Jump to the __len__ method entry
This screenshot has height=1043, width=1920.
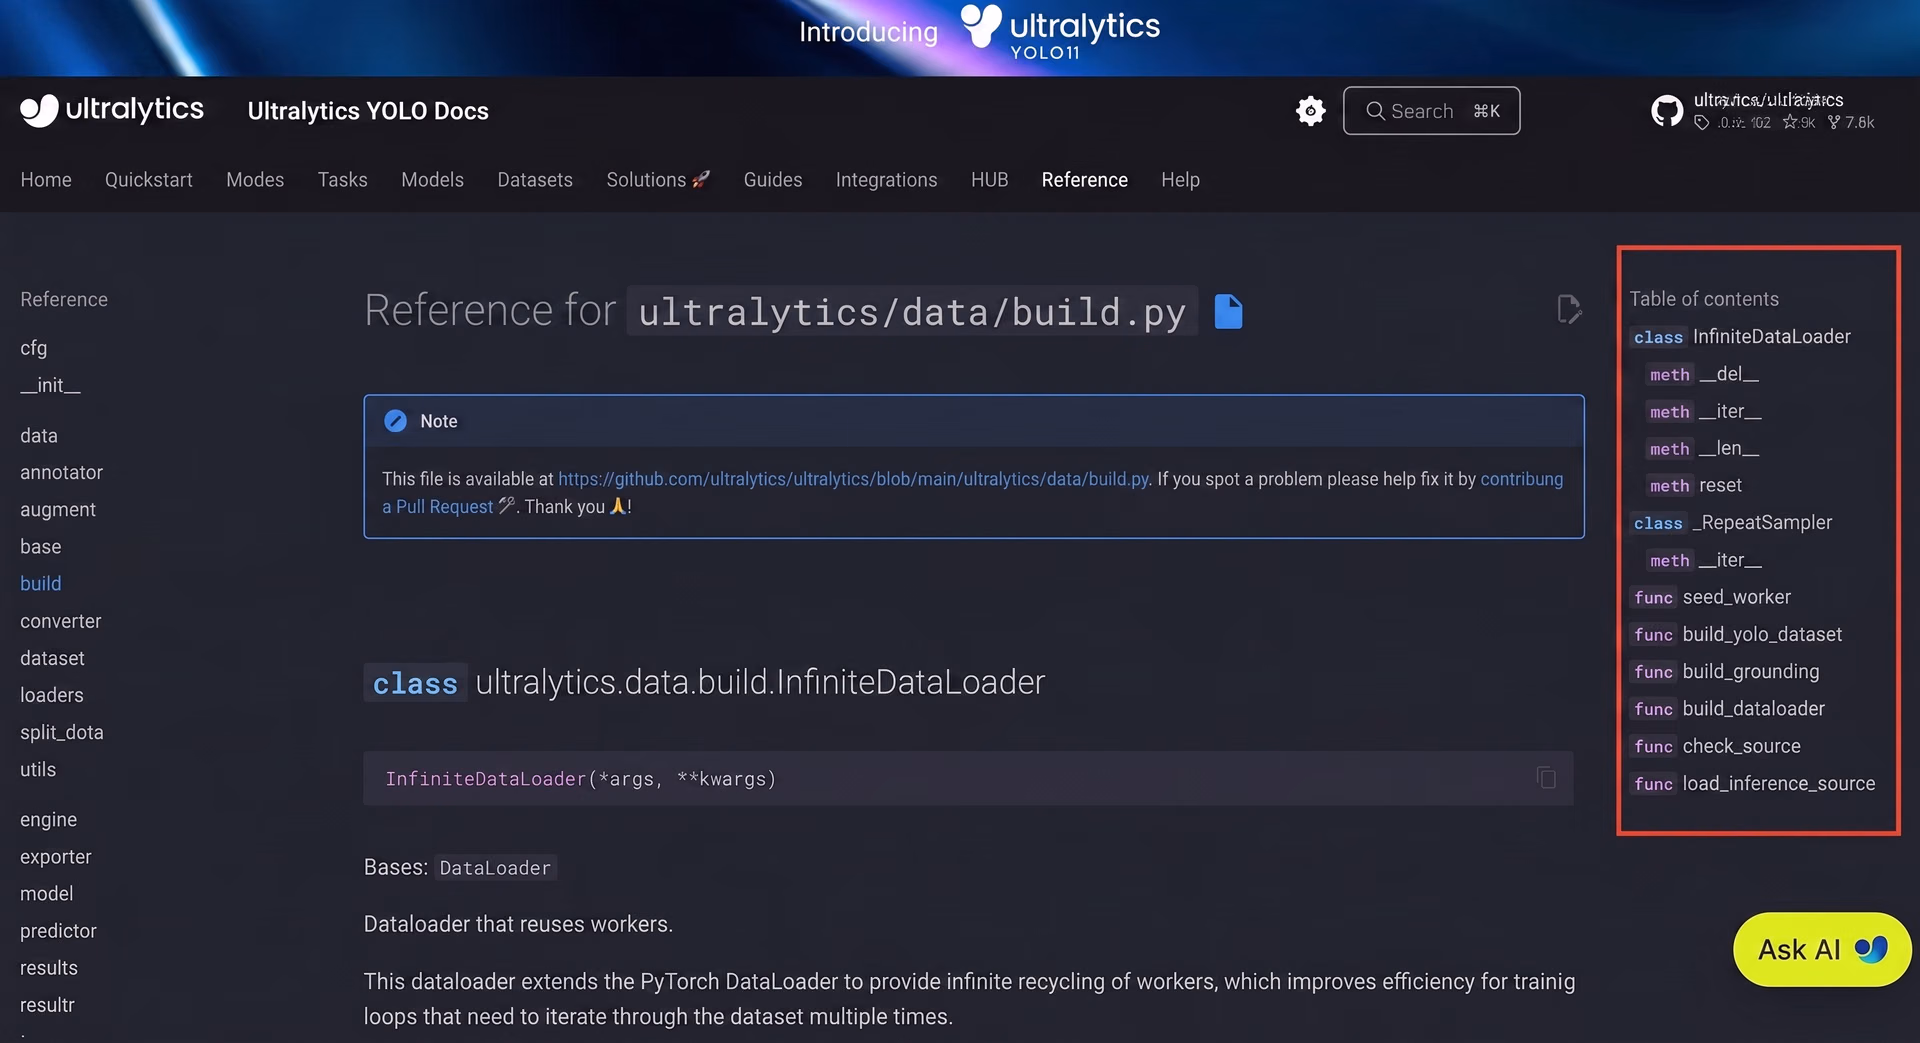pos(1703,448)
